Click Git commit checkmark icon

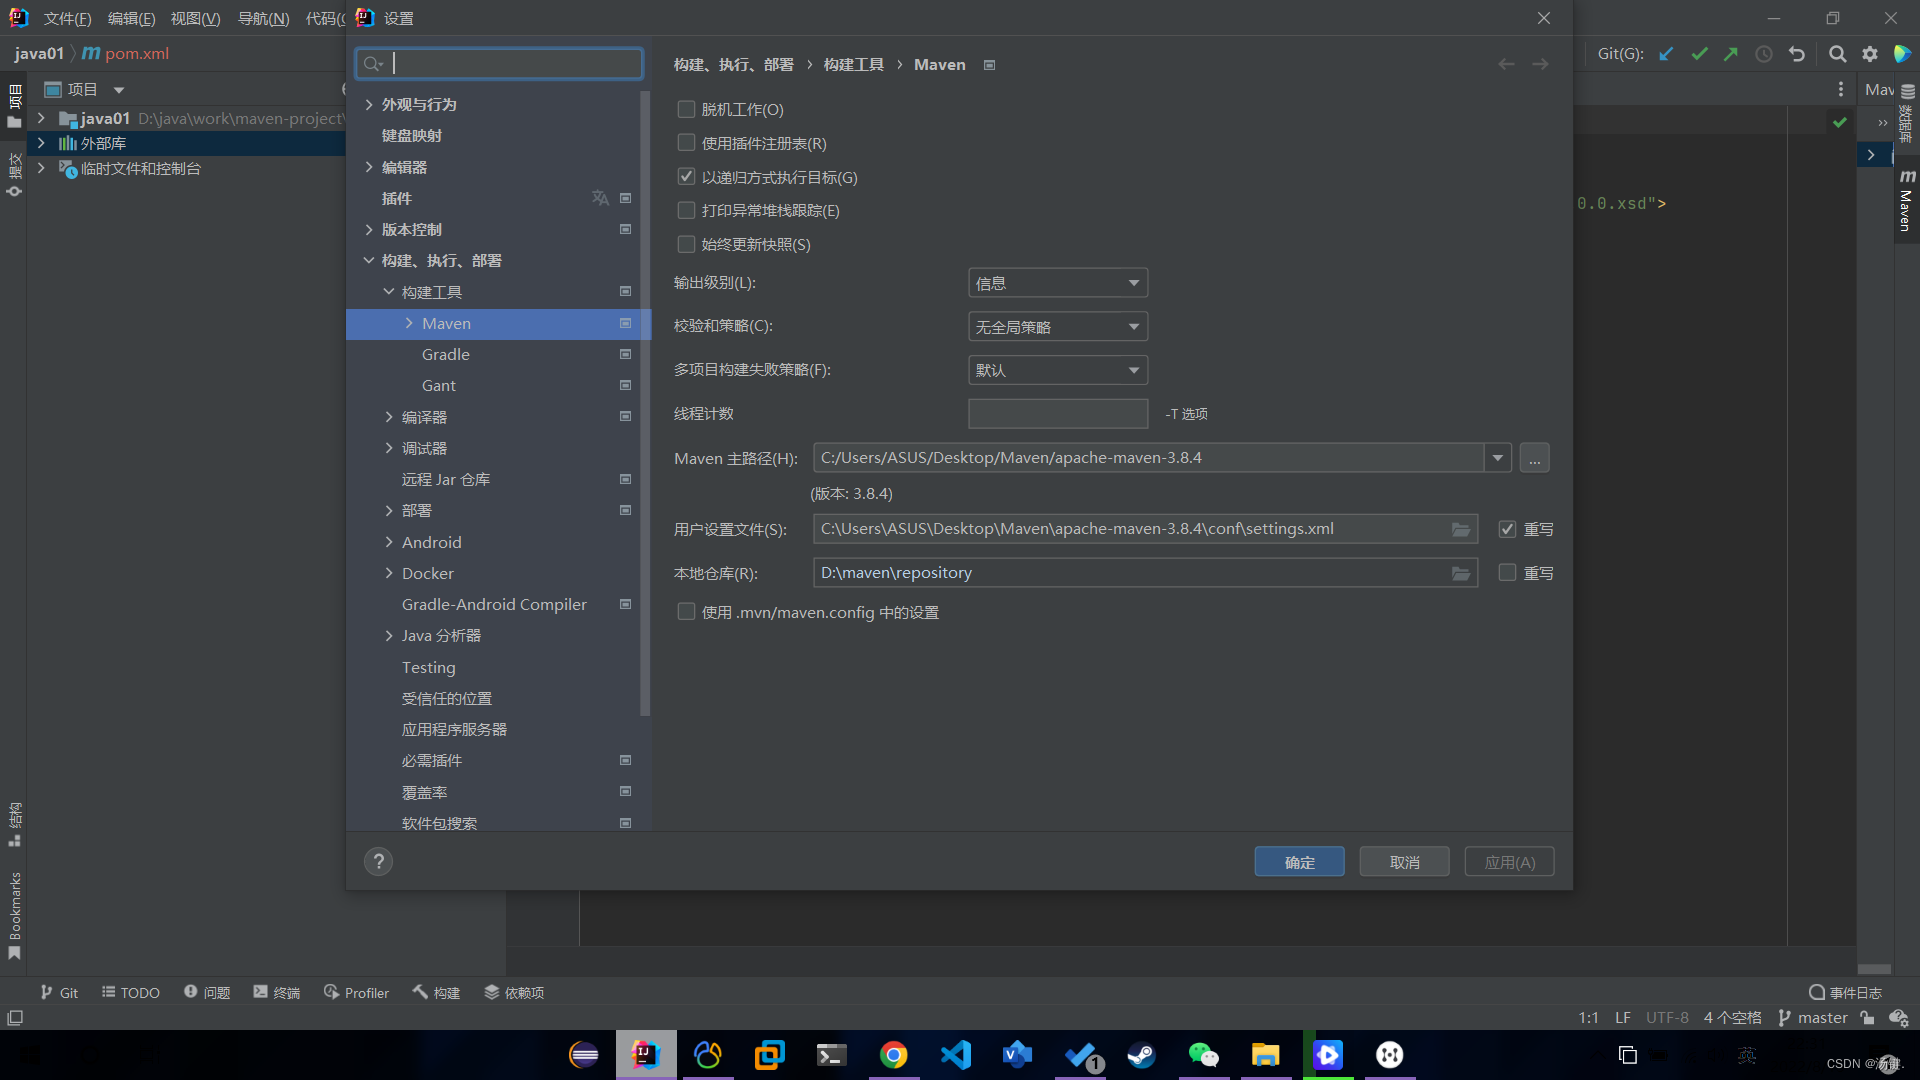1699,54
